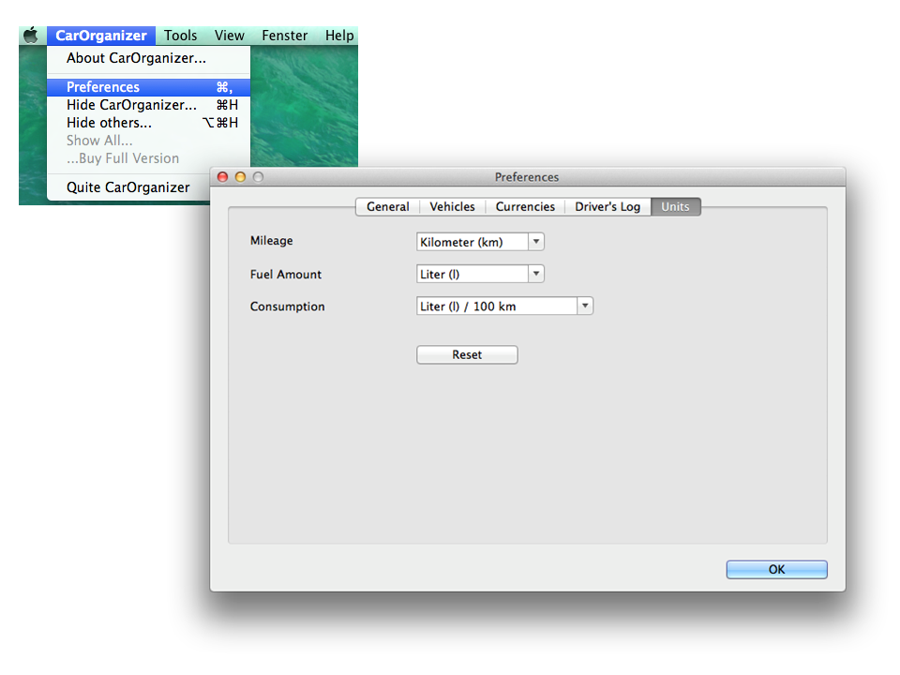Open the Currencies tab
Image resolution: width=900 pixels, height=675 pixels.
[x=525, y=207]
